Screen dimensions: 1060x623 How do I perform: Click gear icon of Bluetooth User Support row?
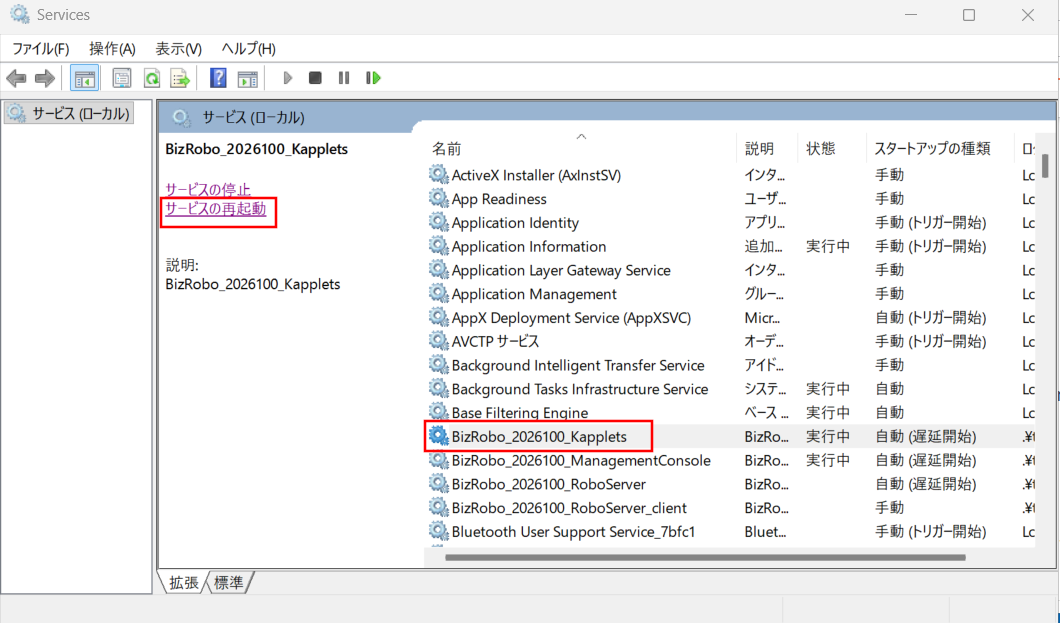[439, 531]
